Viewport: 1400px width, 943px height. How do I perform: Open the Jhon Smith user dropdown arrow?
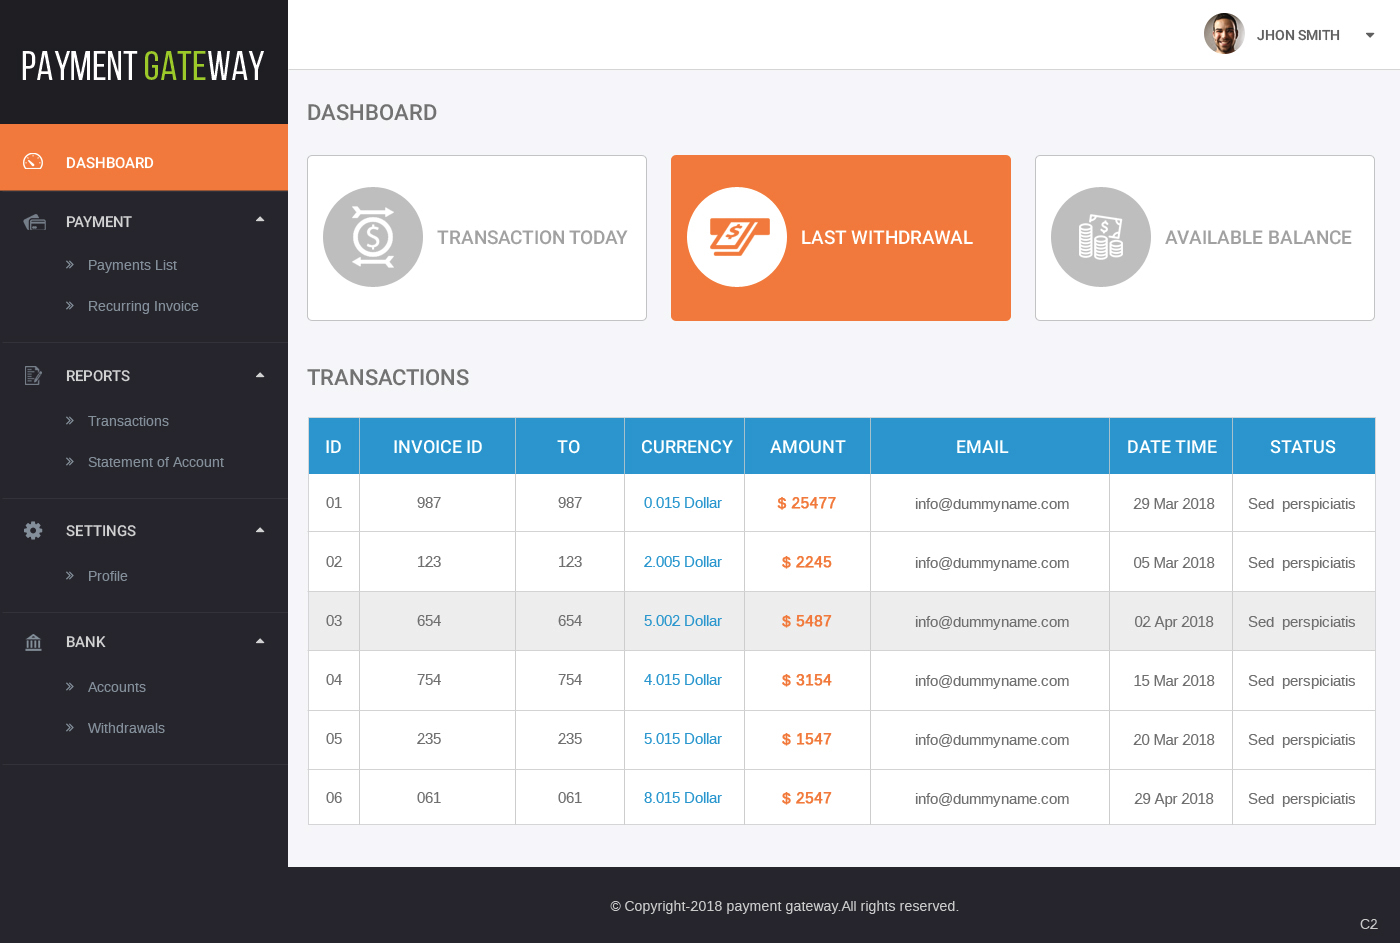(1370, 35)
